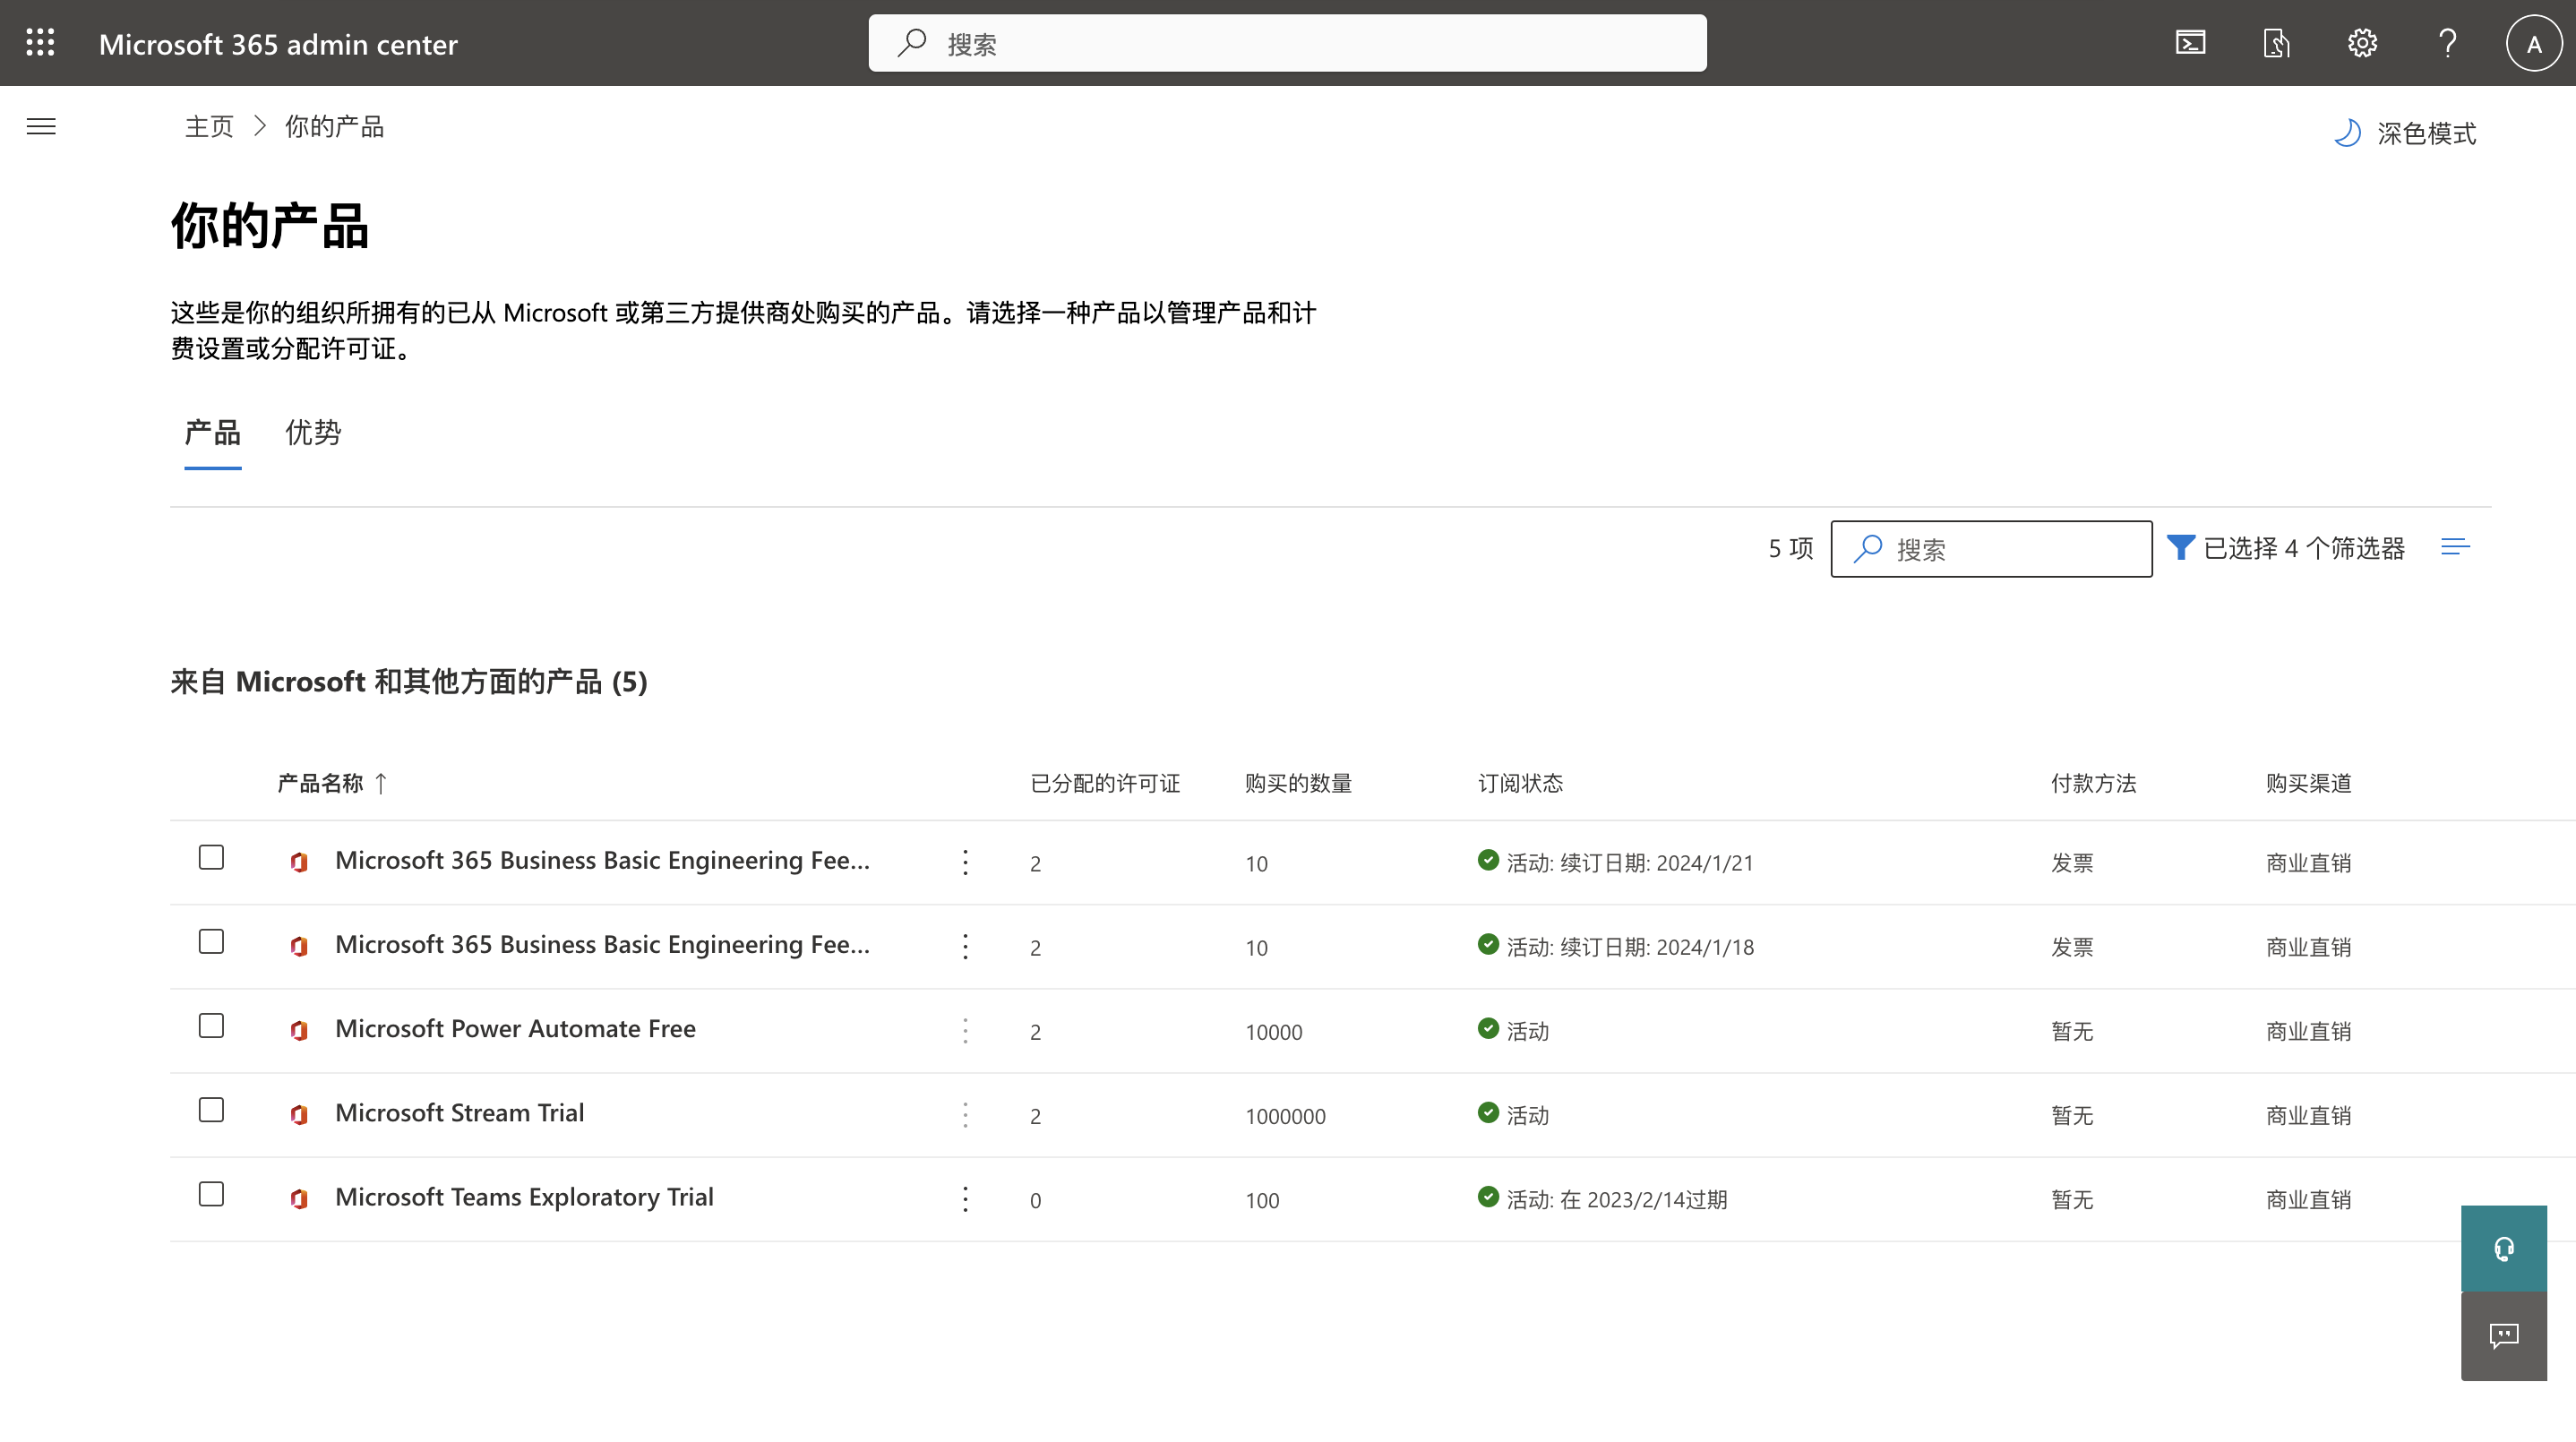Select the Microsoft Power Automate Free checkbox
The image size is (2576, 1442).
pyautogui.click(x=211, y=1026)
